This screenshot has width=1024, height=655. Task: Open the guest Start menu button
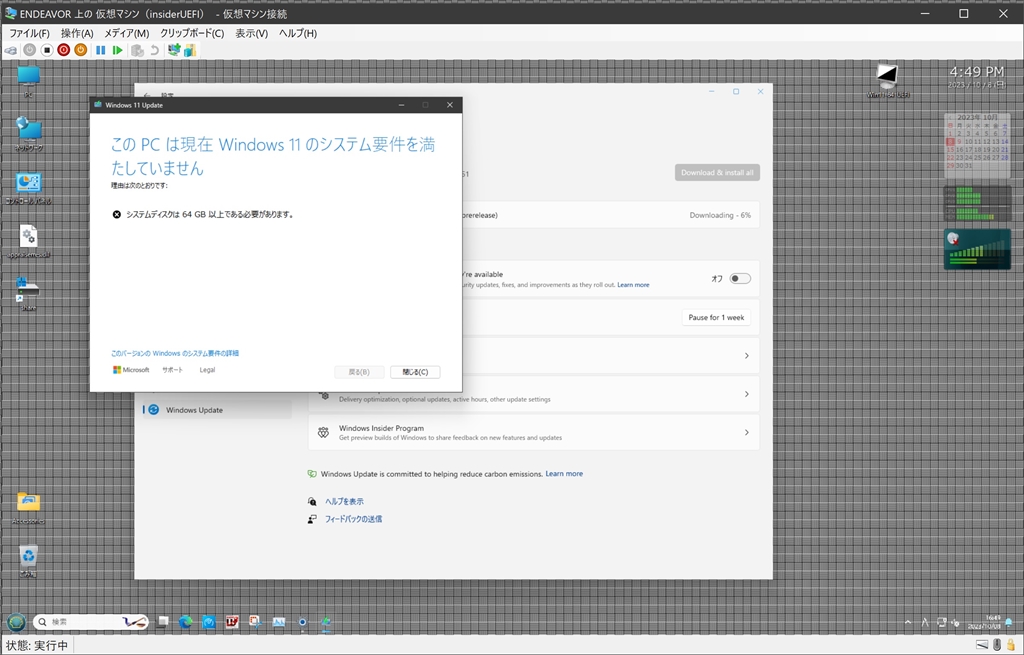[16, 622]
